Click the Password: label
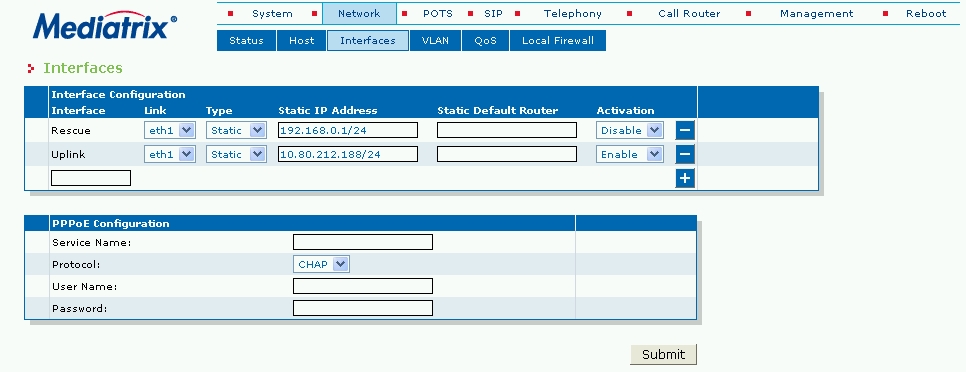Screen dimensions: 966x372 click(79, 309)
